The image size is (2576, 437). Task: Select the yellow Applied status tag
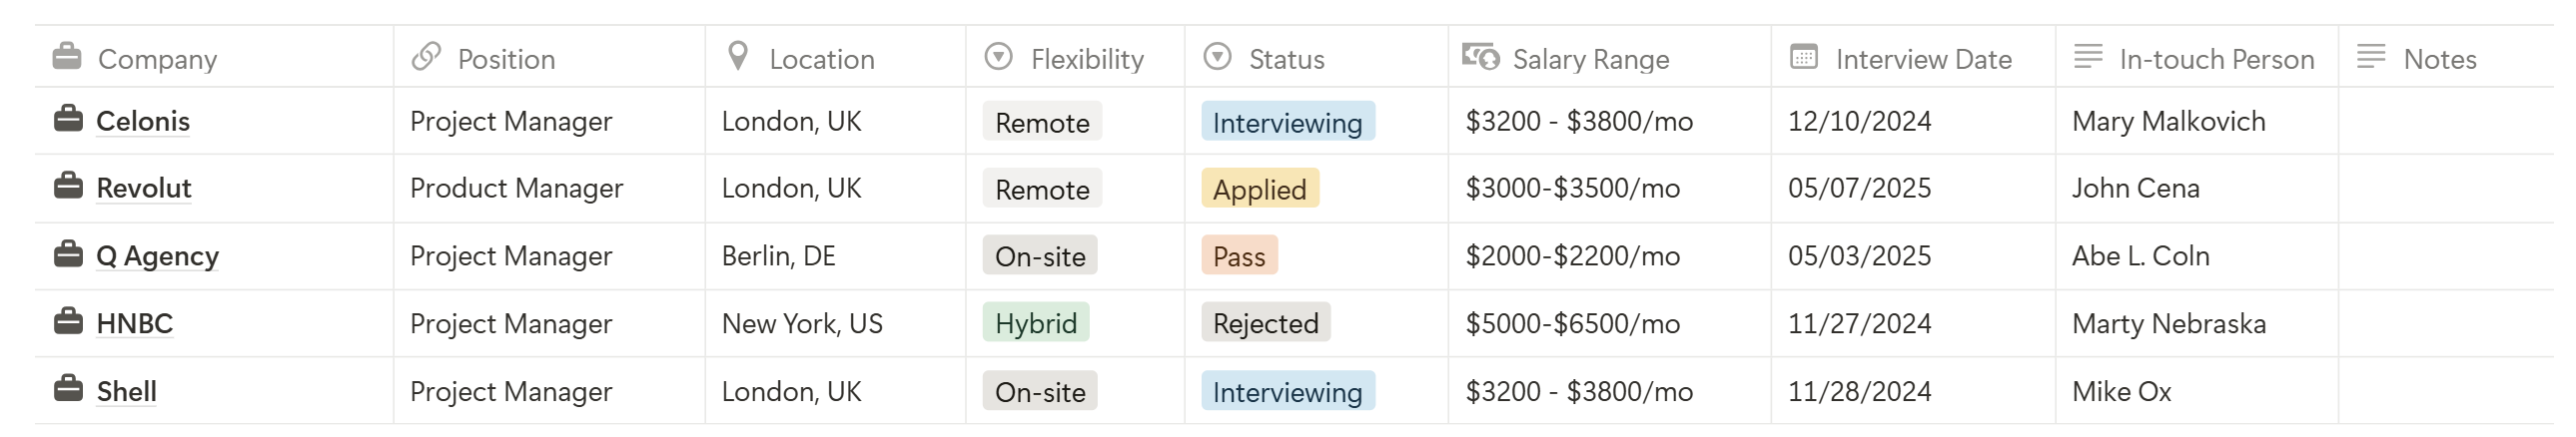(1260, 189)
